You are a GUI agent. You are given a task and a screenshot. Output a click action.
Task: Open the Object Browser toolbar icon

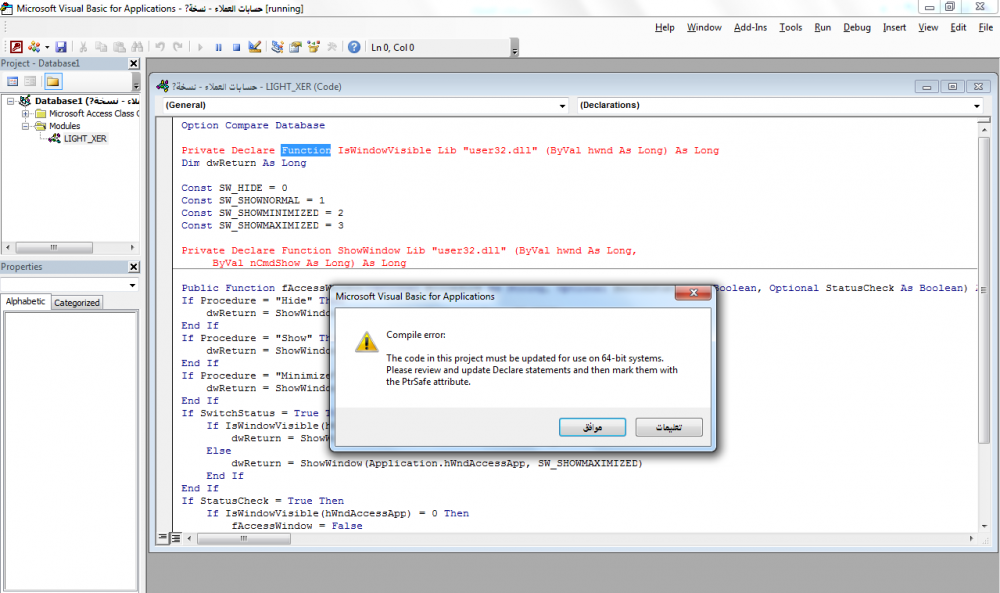[x=313, y=47]
